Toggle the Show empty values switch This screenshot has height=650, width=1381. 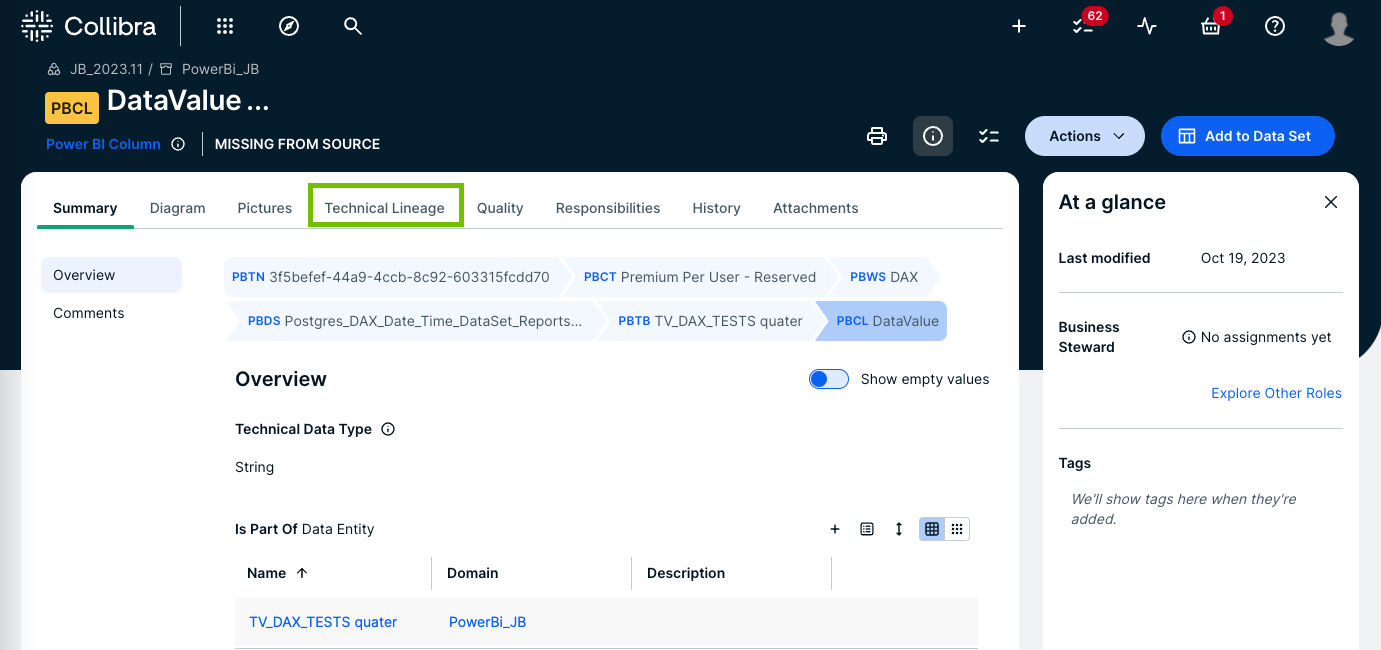pyautogui.click(x=829, y=379)
